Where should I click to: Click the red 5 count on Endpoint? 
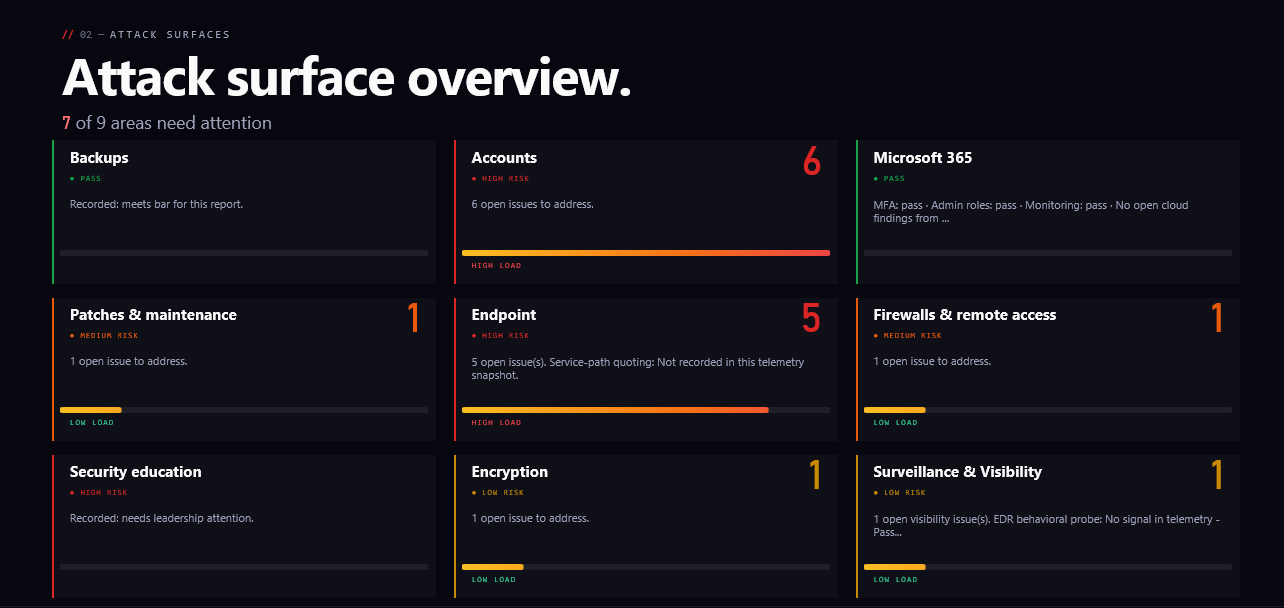click(x=811, y=318)
